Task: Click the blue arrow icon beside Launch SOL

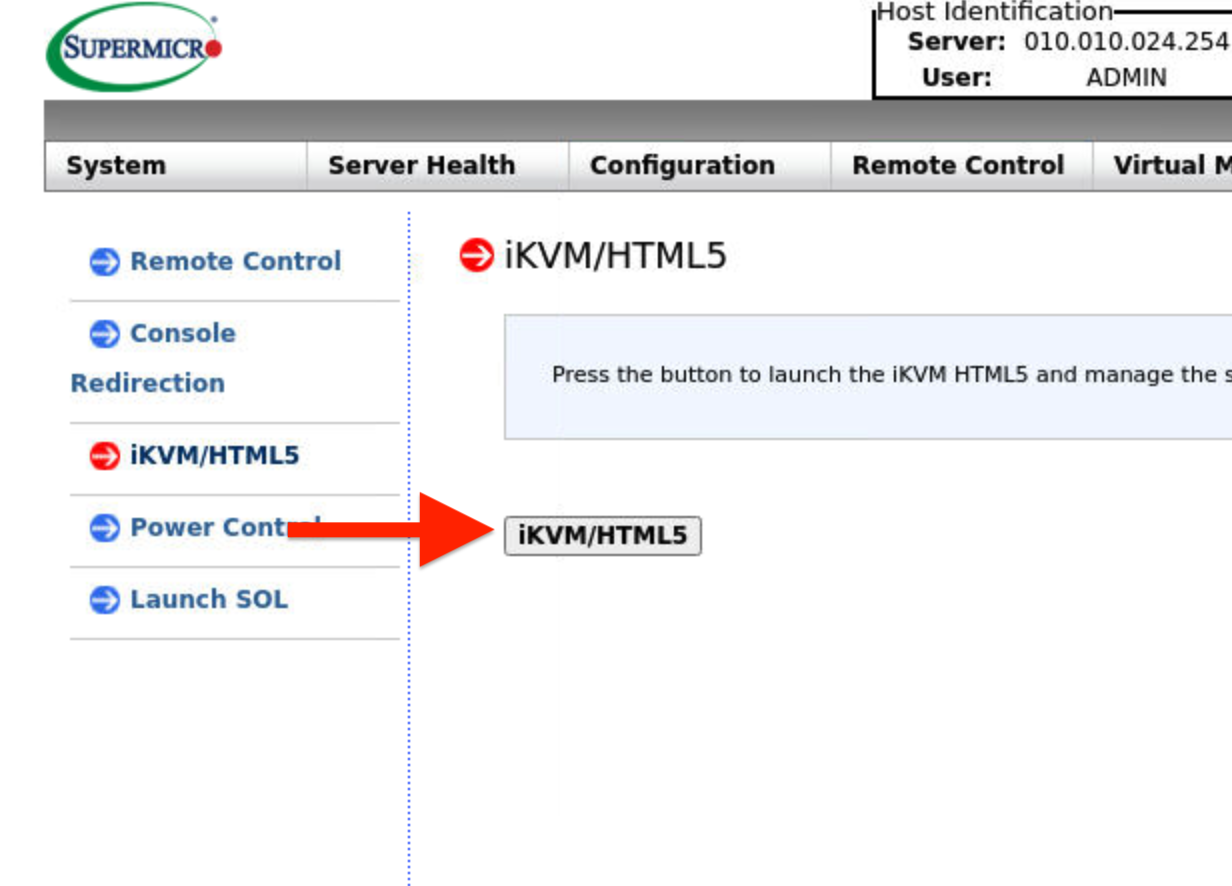Action: pyautogui.click(x=104, y=600)
